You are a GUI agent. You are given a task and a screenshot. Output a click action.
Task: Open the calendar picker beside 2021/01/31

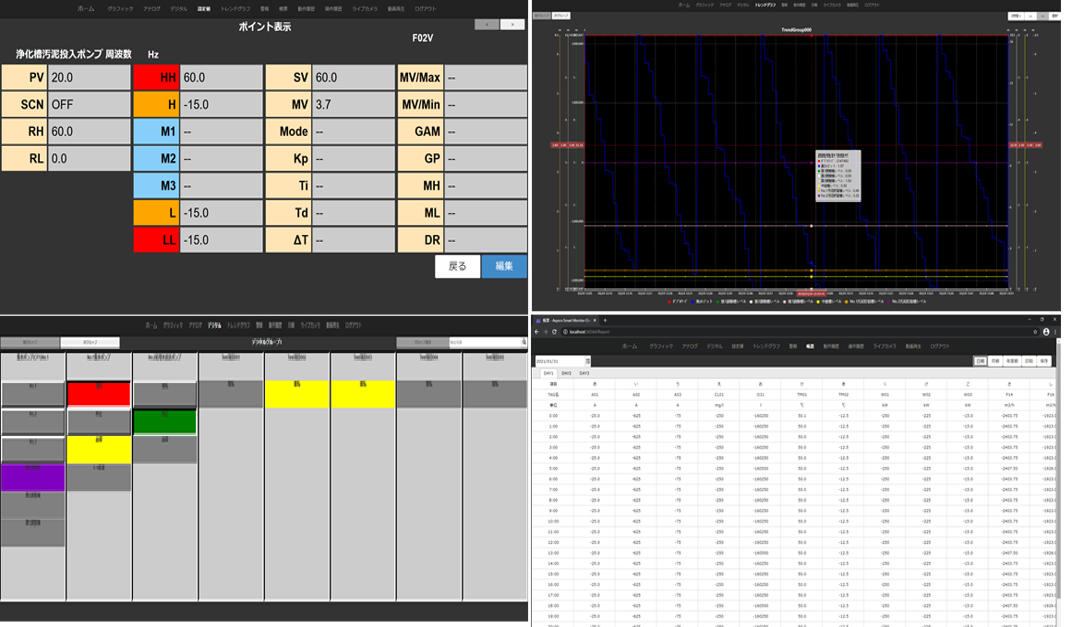coord(588,361)
